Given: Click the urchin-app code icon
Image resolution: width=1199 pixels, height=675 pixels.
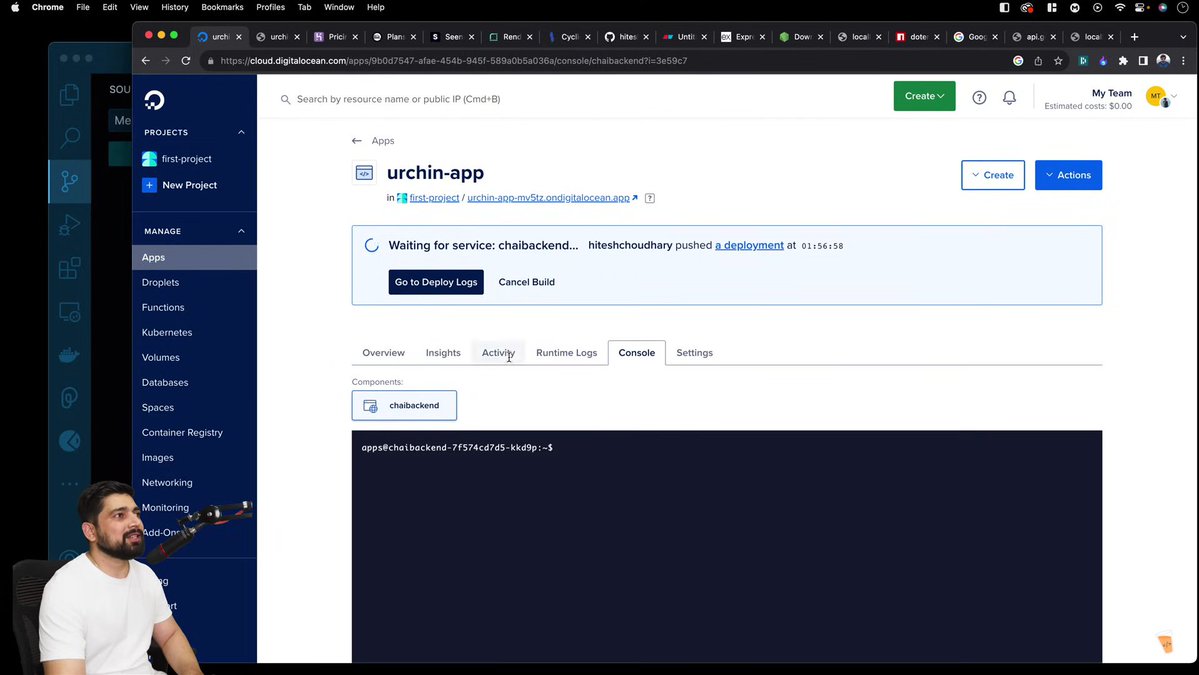Looking at the screenshot, I should 364,173.
